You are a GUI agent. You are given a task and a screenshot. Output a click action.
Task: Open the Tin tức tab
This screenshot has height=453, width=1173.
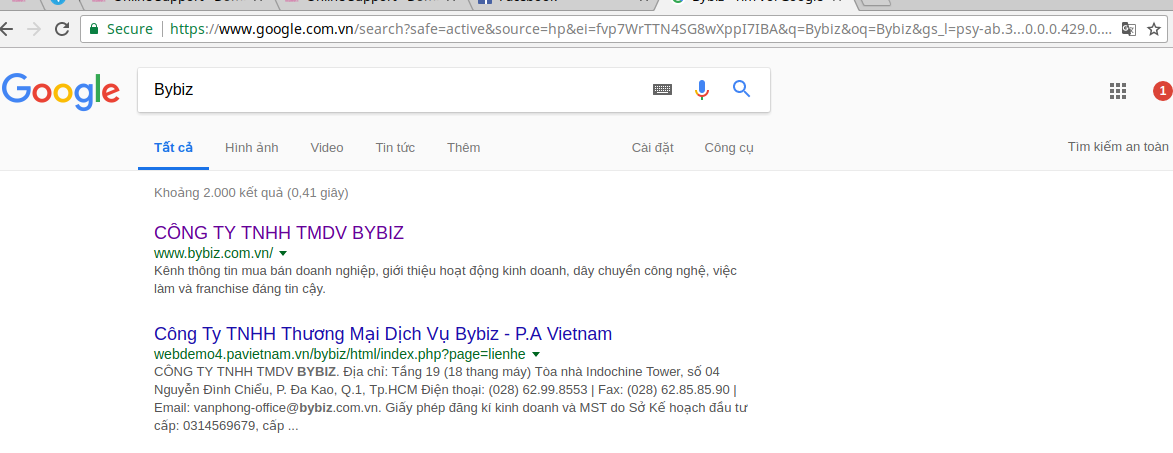(395, 147)
